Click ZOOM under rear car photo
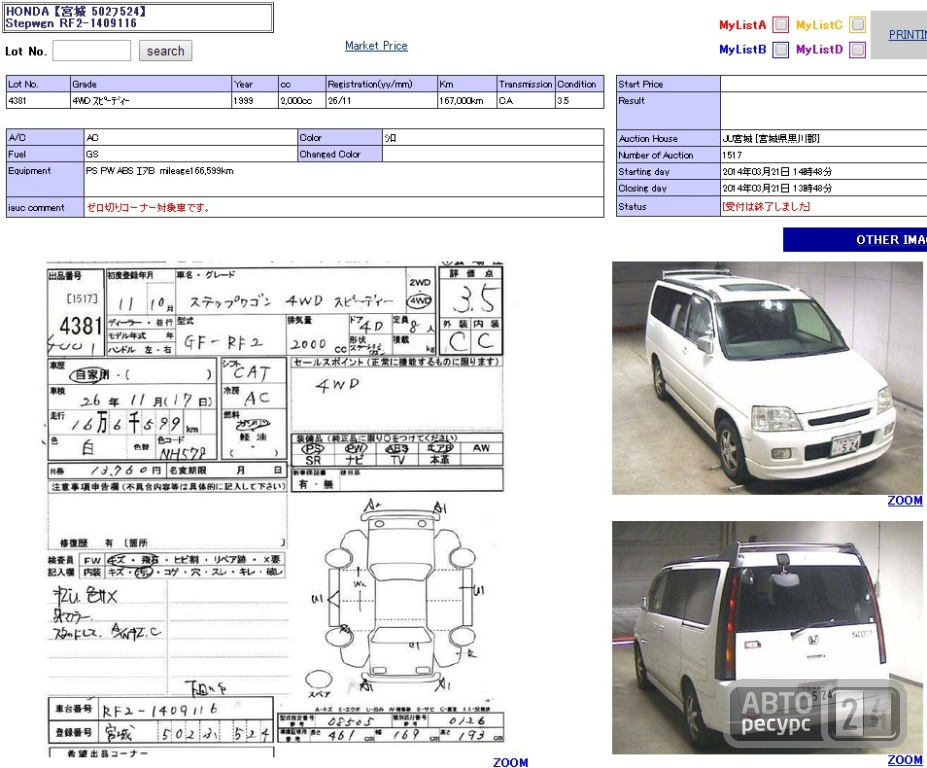Image resolution: width=927 pixels, height=768 pixels. (905, 760)
